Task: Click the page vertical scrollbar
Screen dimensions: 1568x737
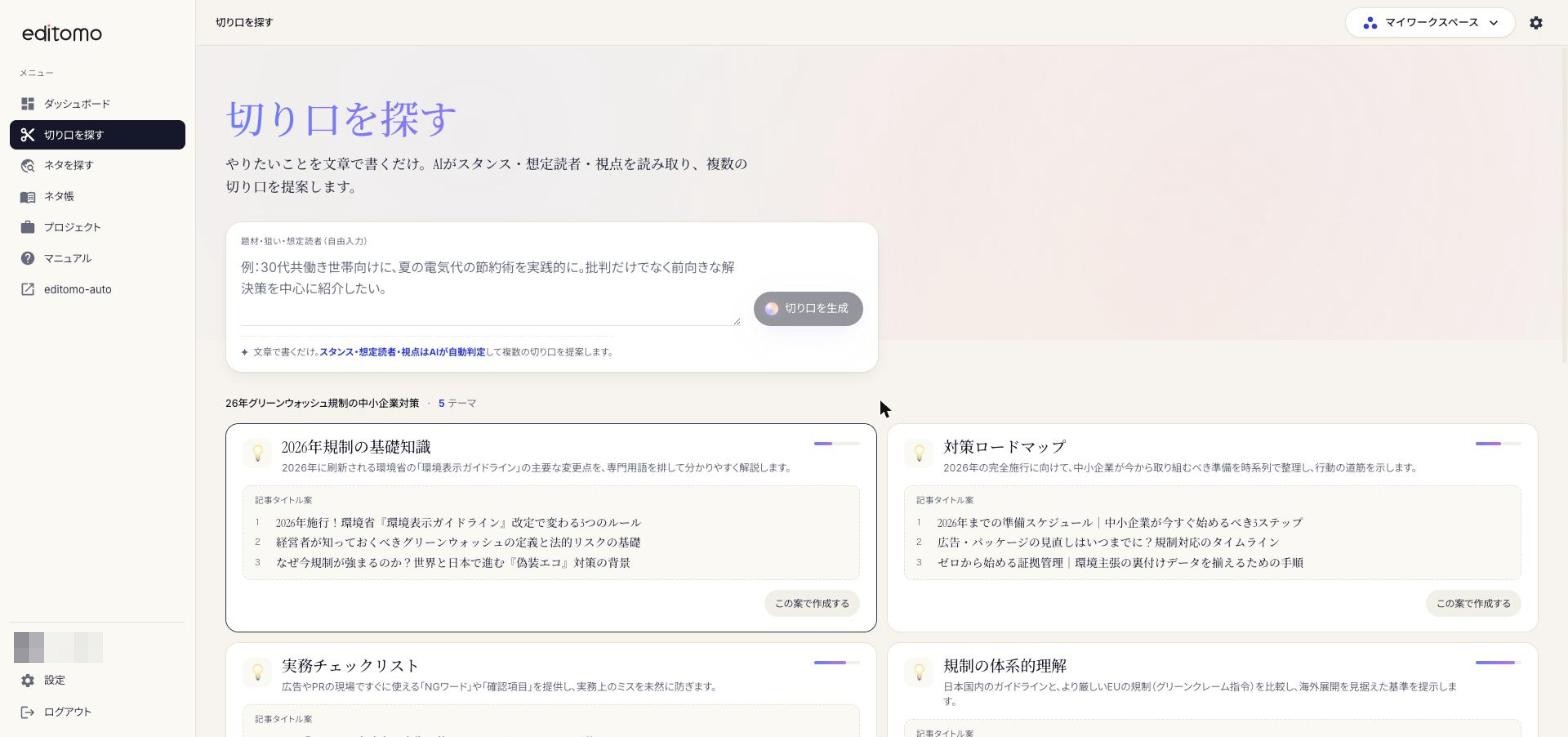Action: coord(1563,204)
